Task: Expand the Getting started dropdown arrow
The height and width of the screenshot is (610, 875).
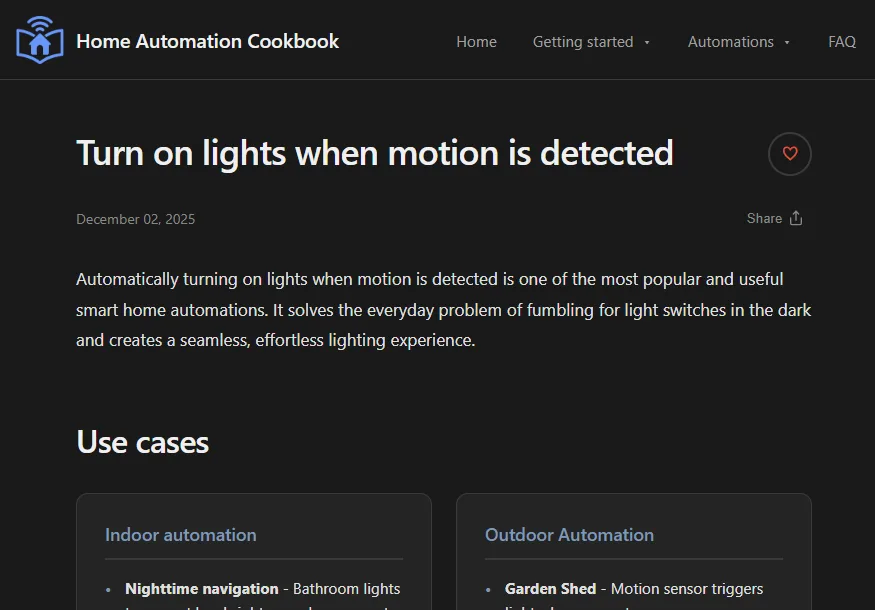Action: (x=647, y=42)
